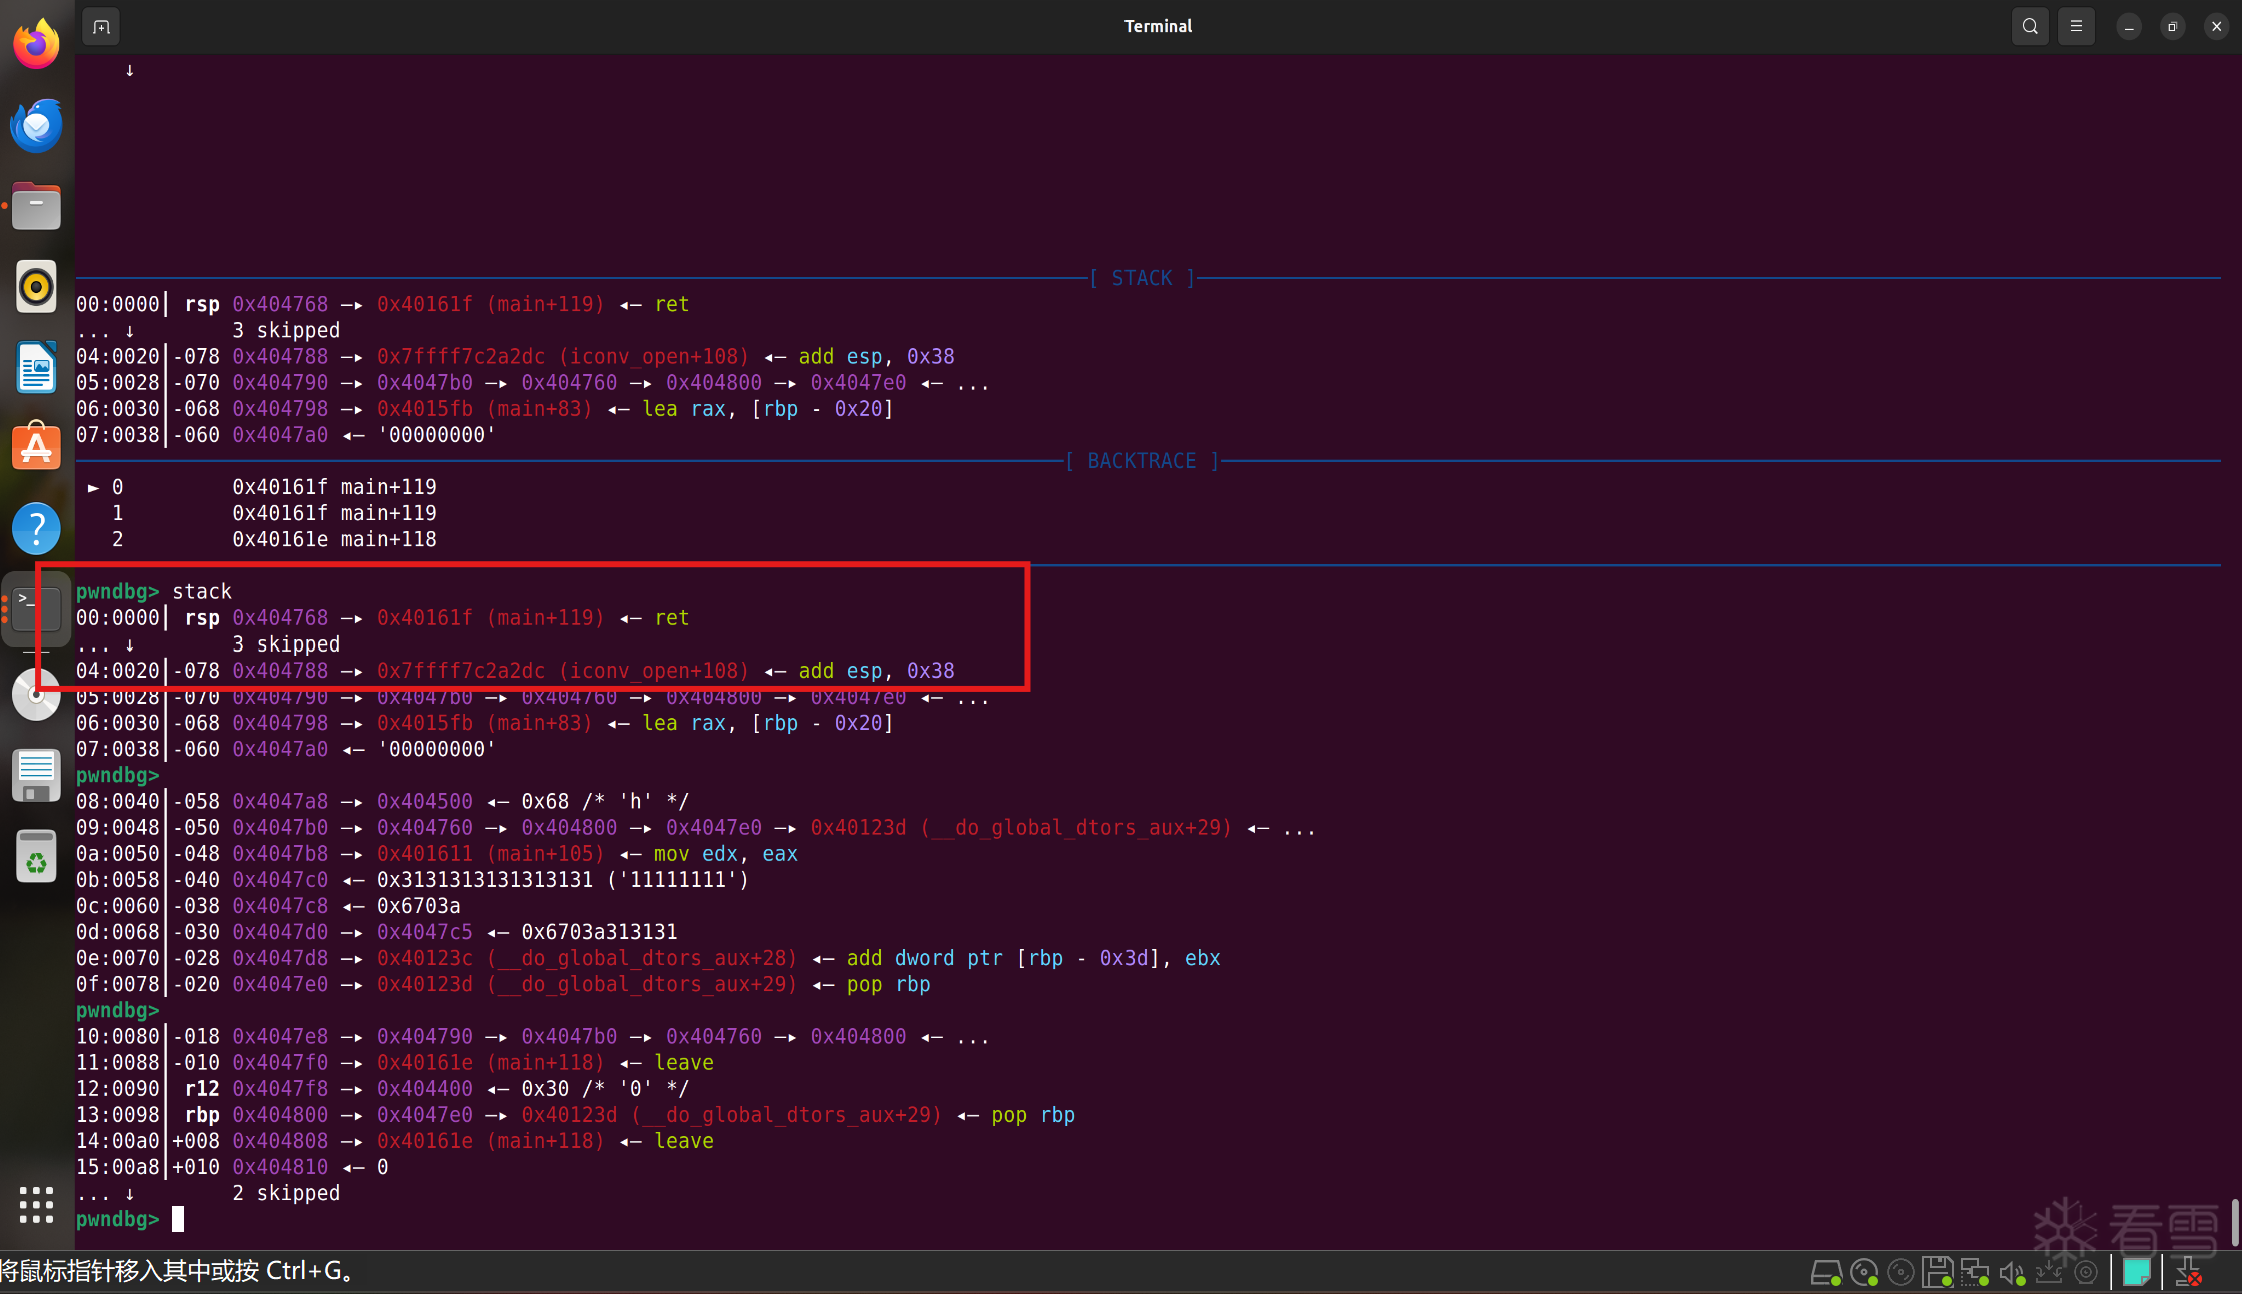This screenshot has width=2242, height=1294.
Task: Launch Firefox from the dock
Action: click(36, 45)
